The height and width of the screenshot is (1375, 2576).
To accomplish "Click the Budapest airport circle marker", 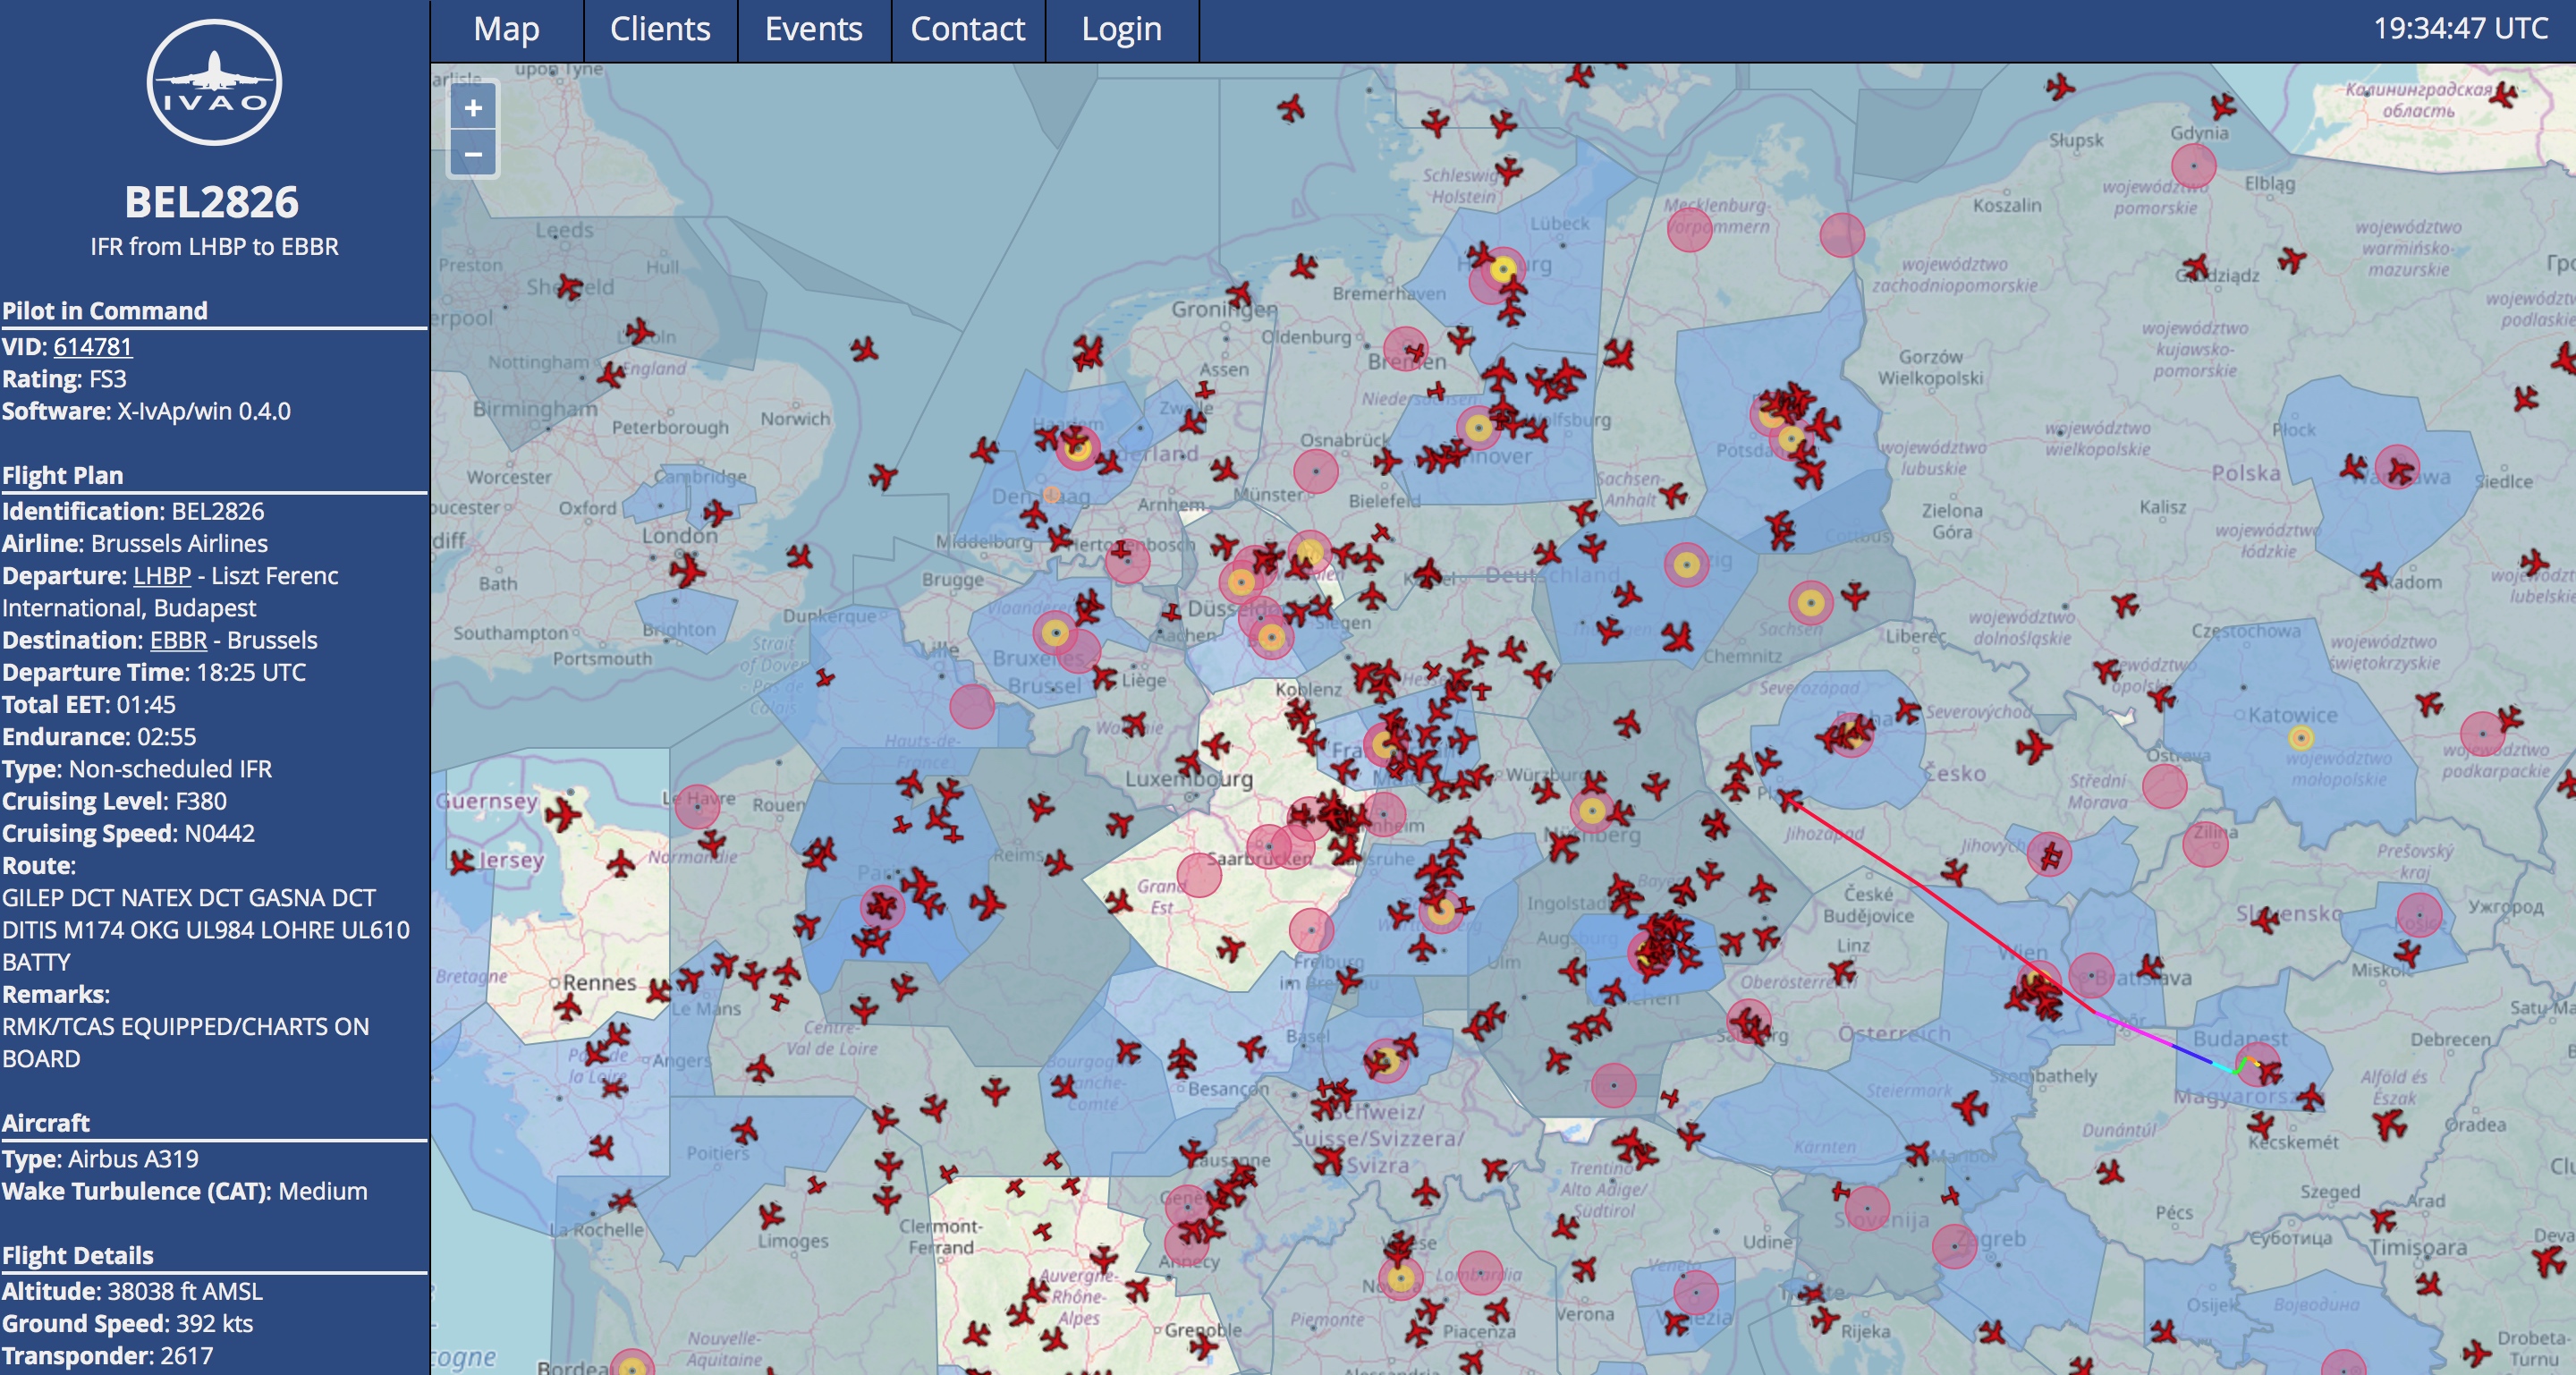I will pos(2256,1065).
